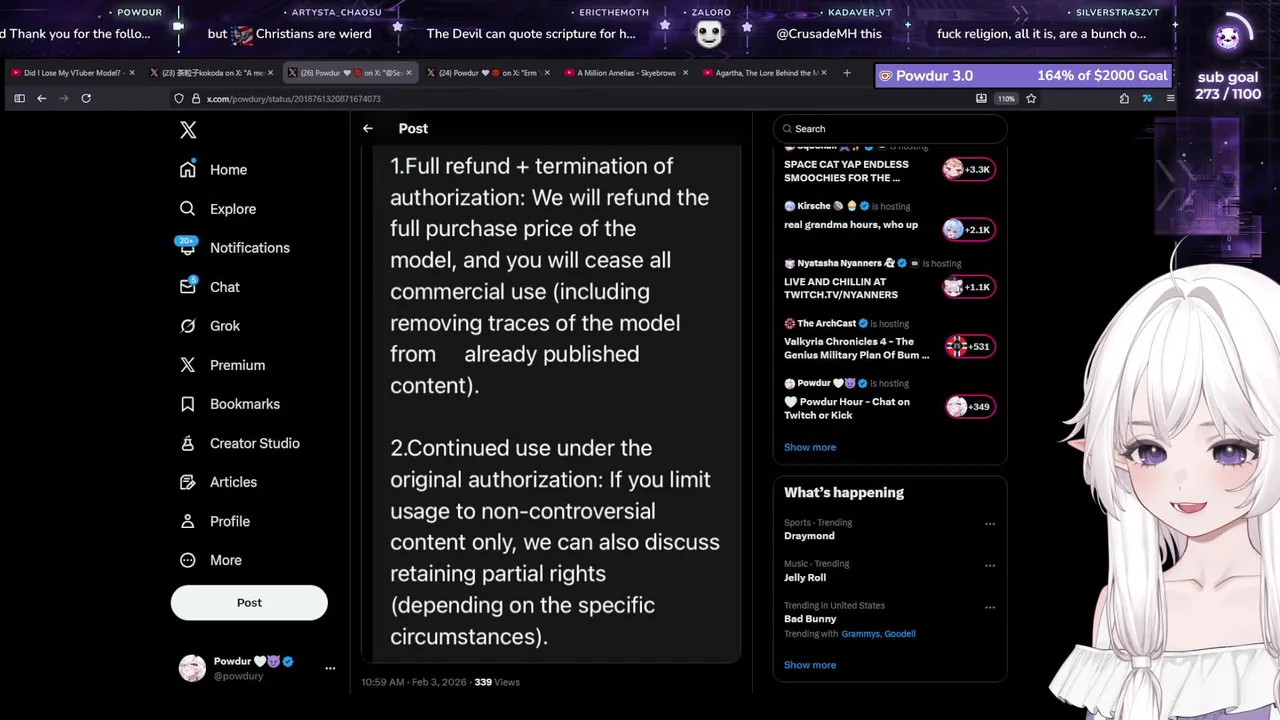Switch to the 'A Million Amelias - Skyebrows' tab
Viewport: 1280px width, 720px height.
point(625,73)
